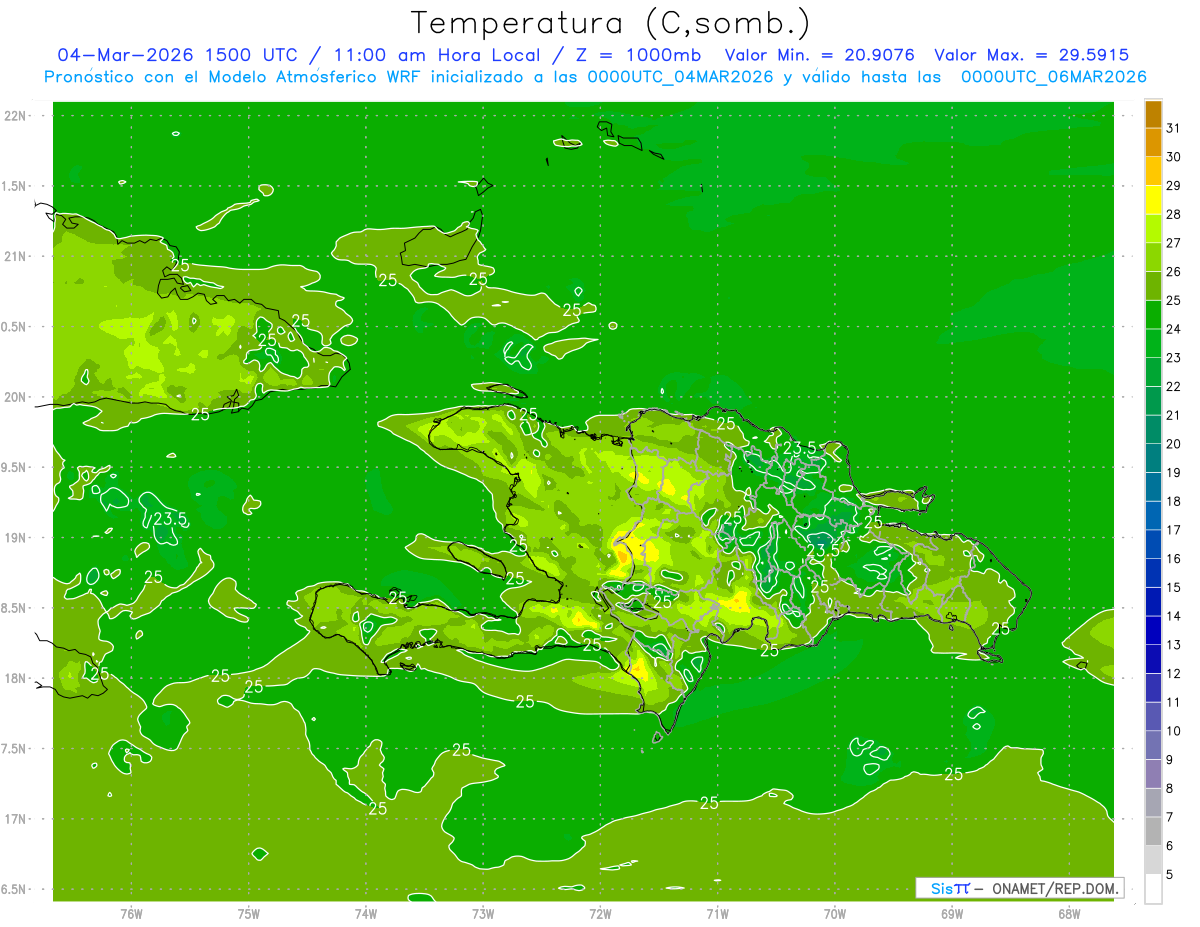Pick the colorbar swatch between 30 and 31
1200x927 pixels.
click(x=1153, y=143)
